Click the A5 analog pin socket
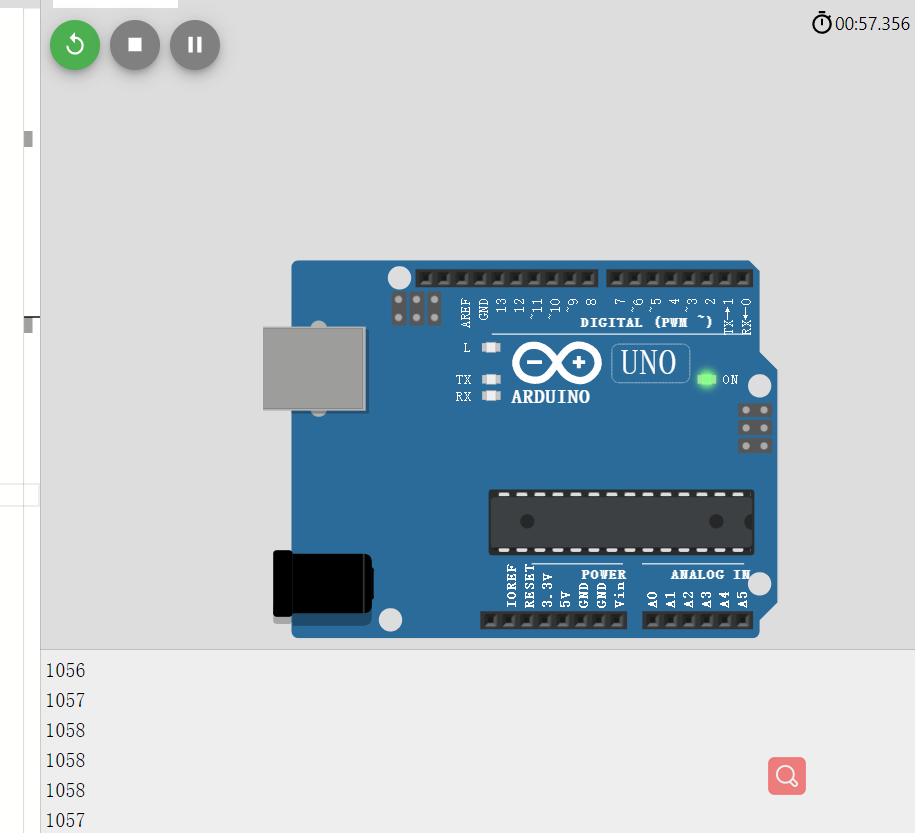 (743, 620)
